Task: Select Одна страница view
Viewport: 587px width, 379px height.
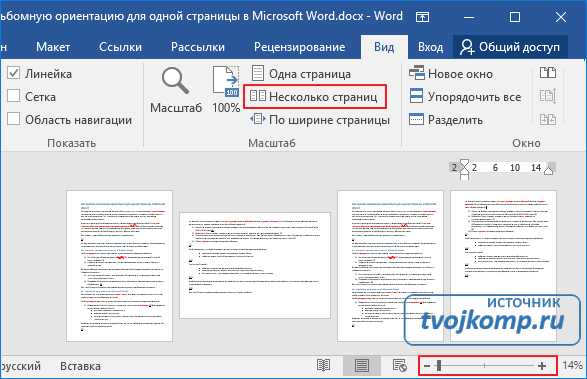Action: click(x=301, y=74)
